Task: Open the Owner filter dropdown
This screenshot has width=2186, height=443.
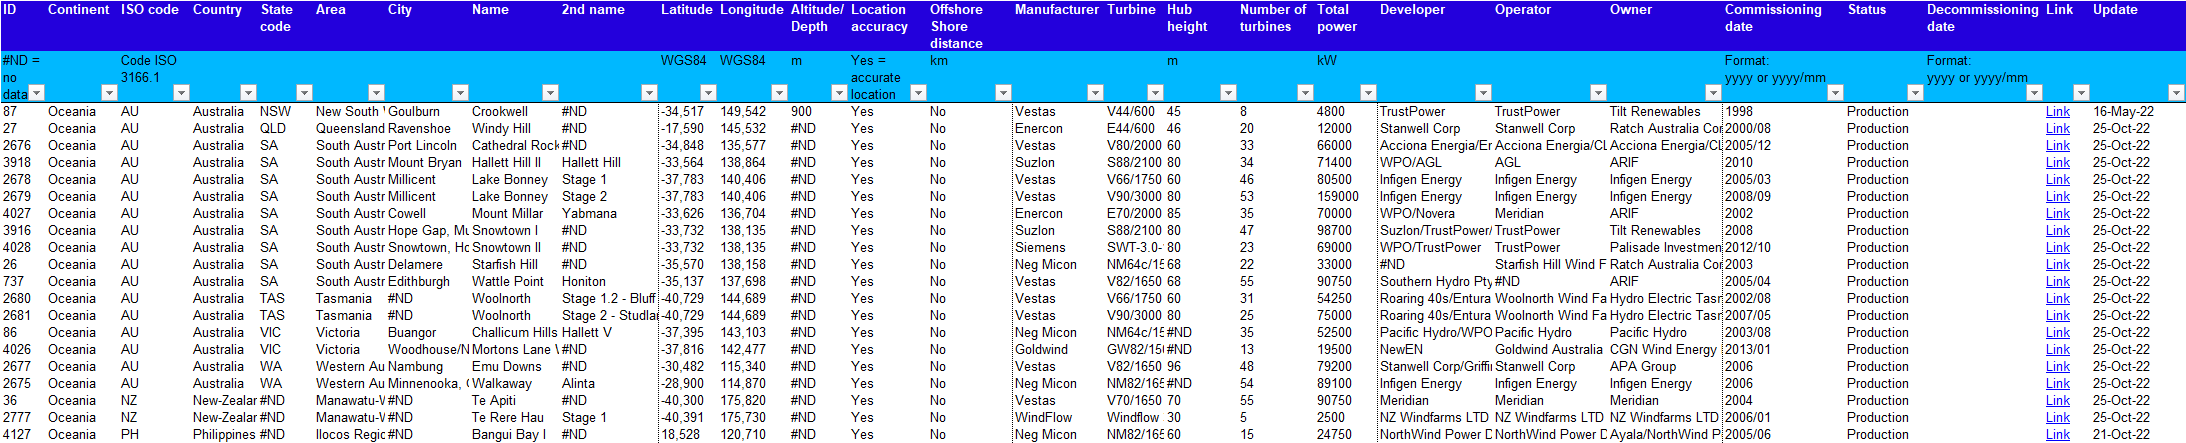Action: click(x=1713, y=93)
